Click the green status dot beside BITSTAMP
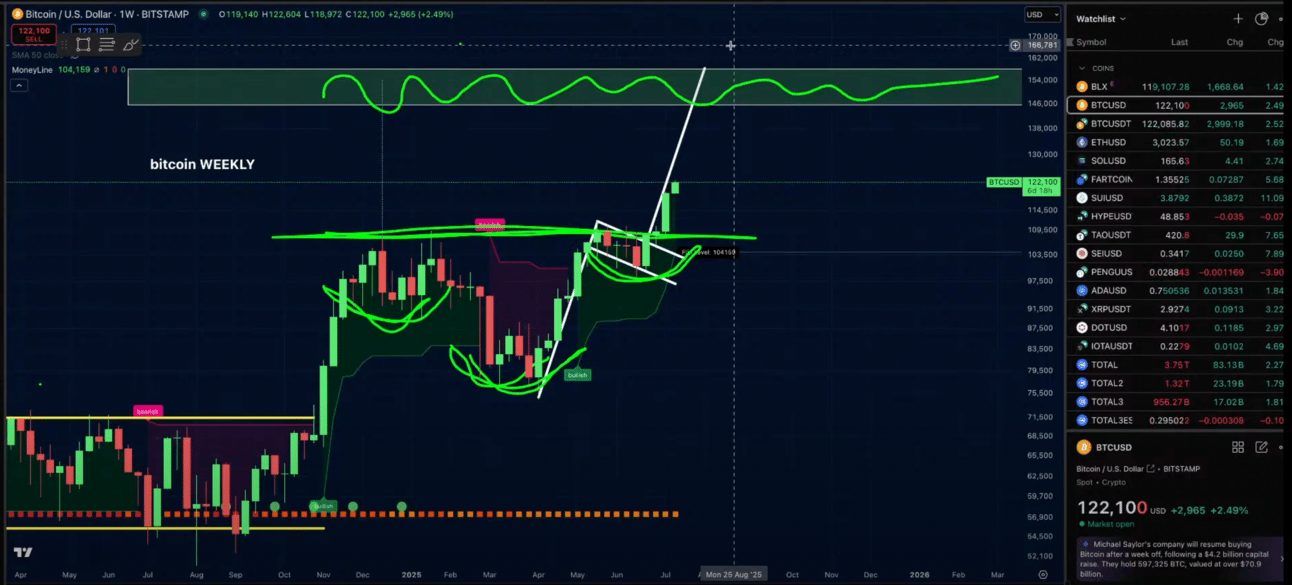 point(204,15)
